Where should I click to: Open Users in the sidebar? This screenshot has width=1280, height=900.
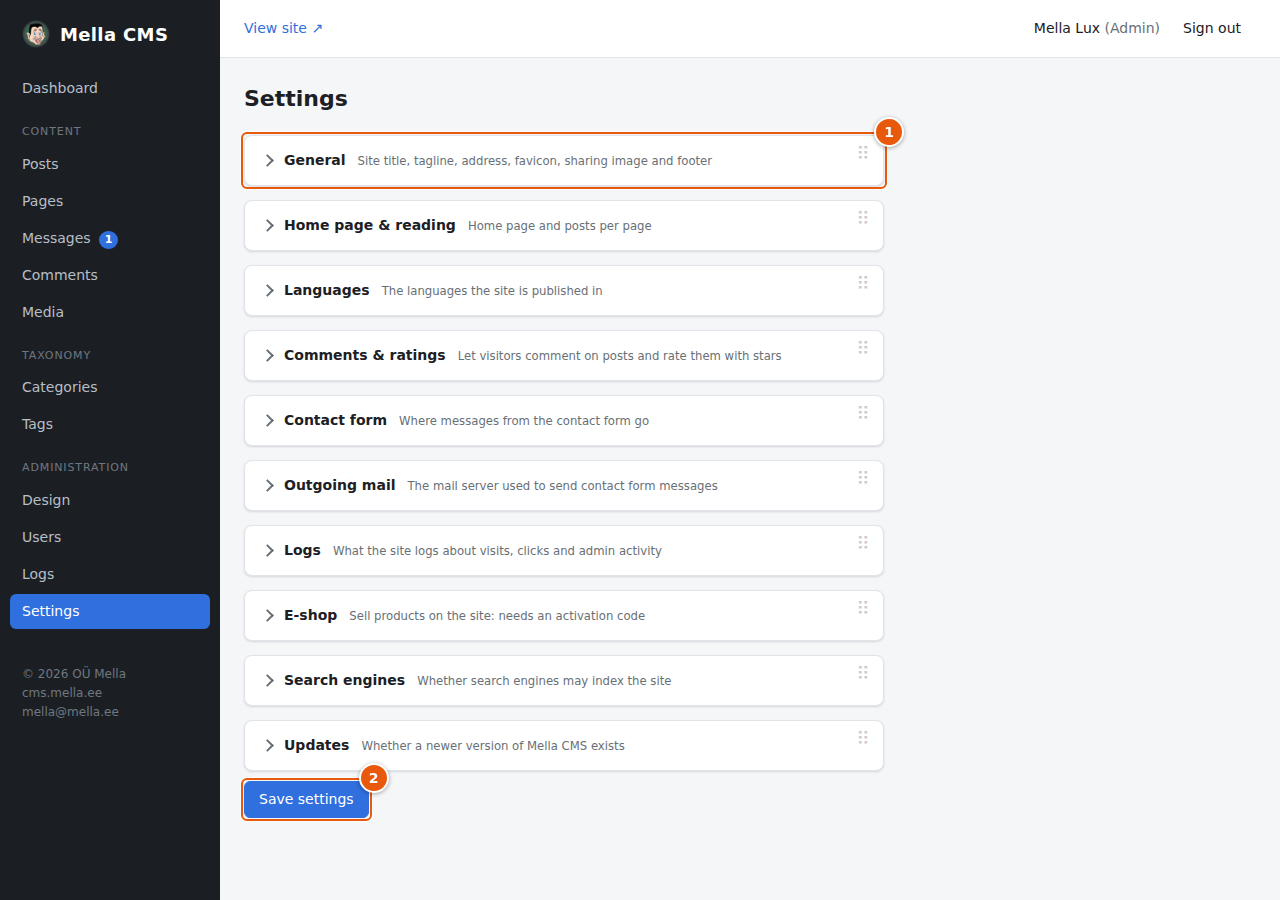pyautogui.click(x=110, y=537)
